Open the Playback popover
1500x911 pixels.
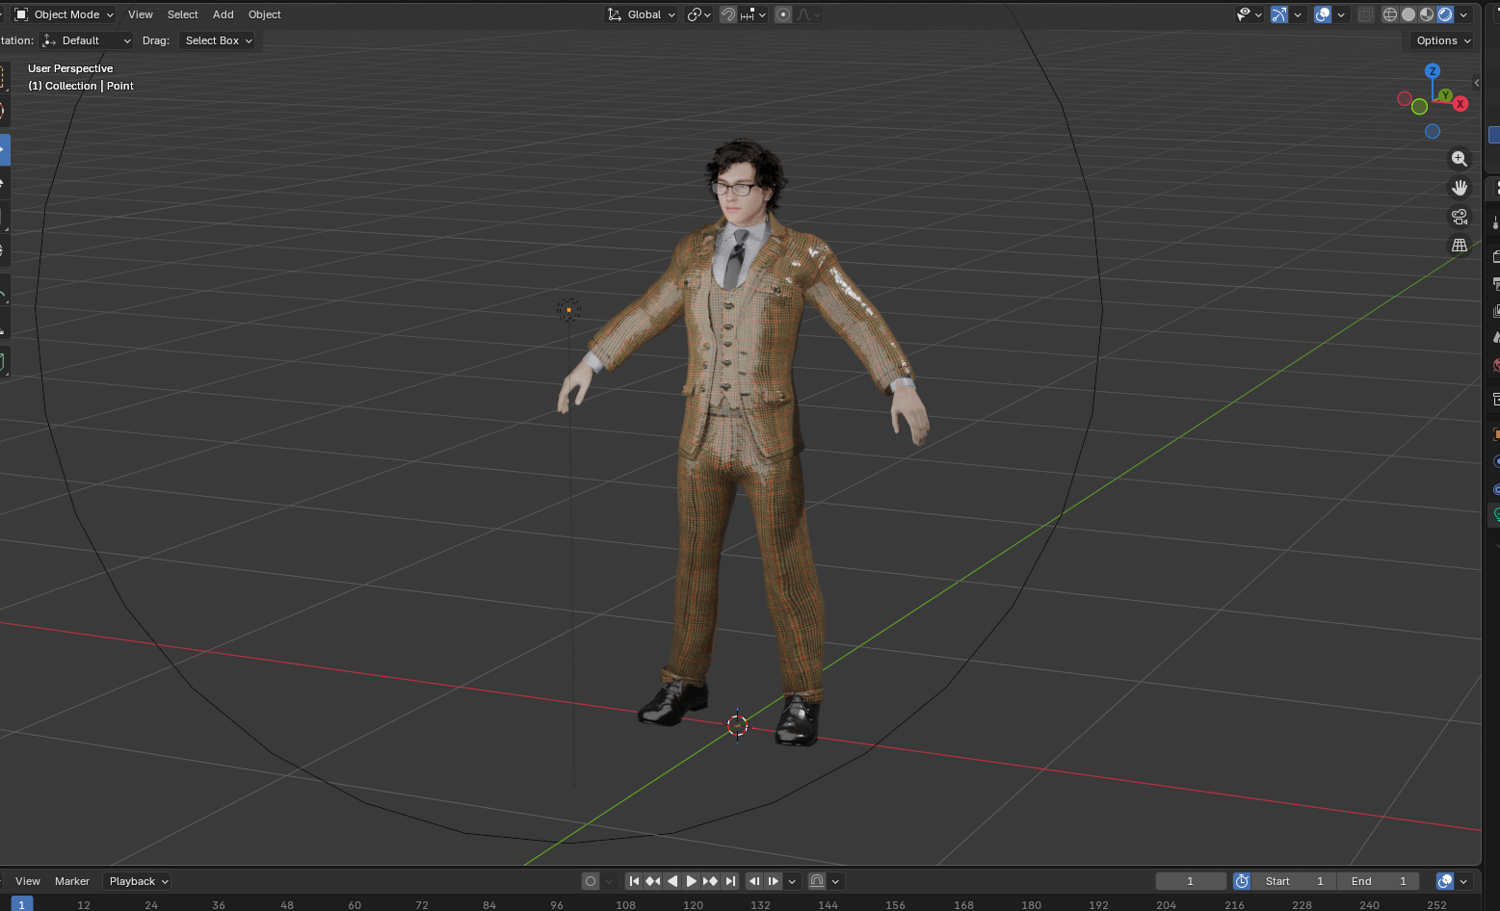(x=138, y=881)
